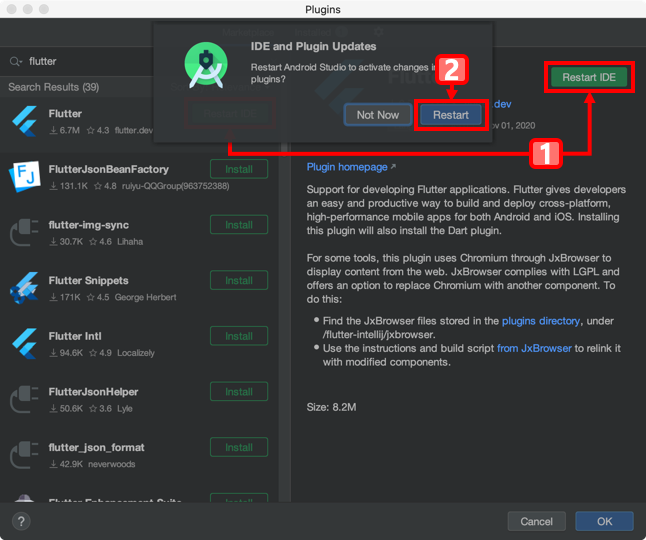Click the Flutter Snippets icon

click(24, 288)
